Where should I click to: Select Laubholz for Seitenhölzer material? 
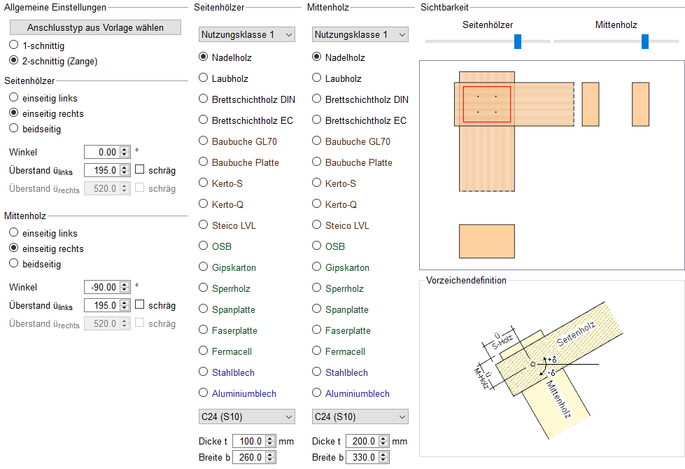coord(205,78)
